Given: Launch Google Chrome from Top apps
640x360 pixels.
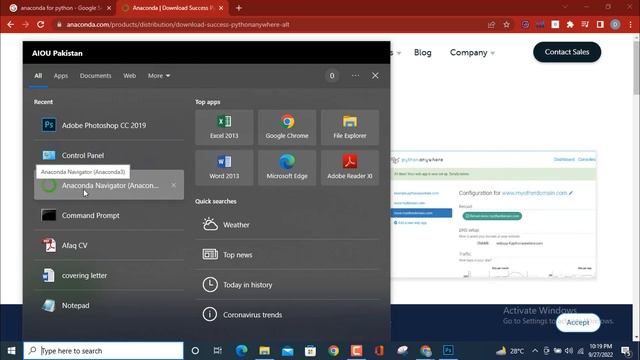Looking at the screenshot, I should (x=287, y=127).
